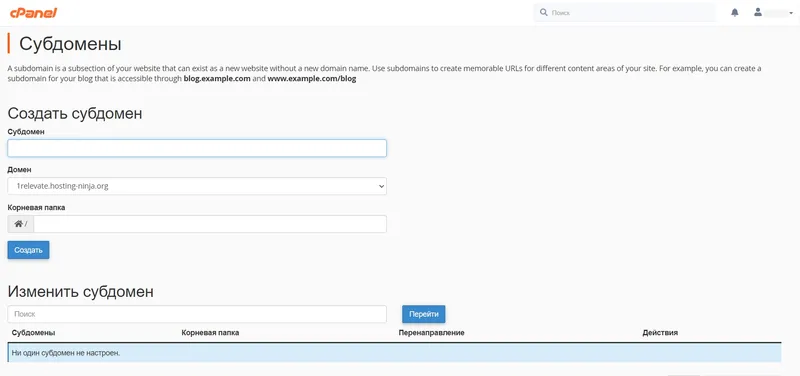Click the home folder icon

(x=18, y=224)
